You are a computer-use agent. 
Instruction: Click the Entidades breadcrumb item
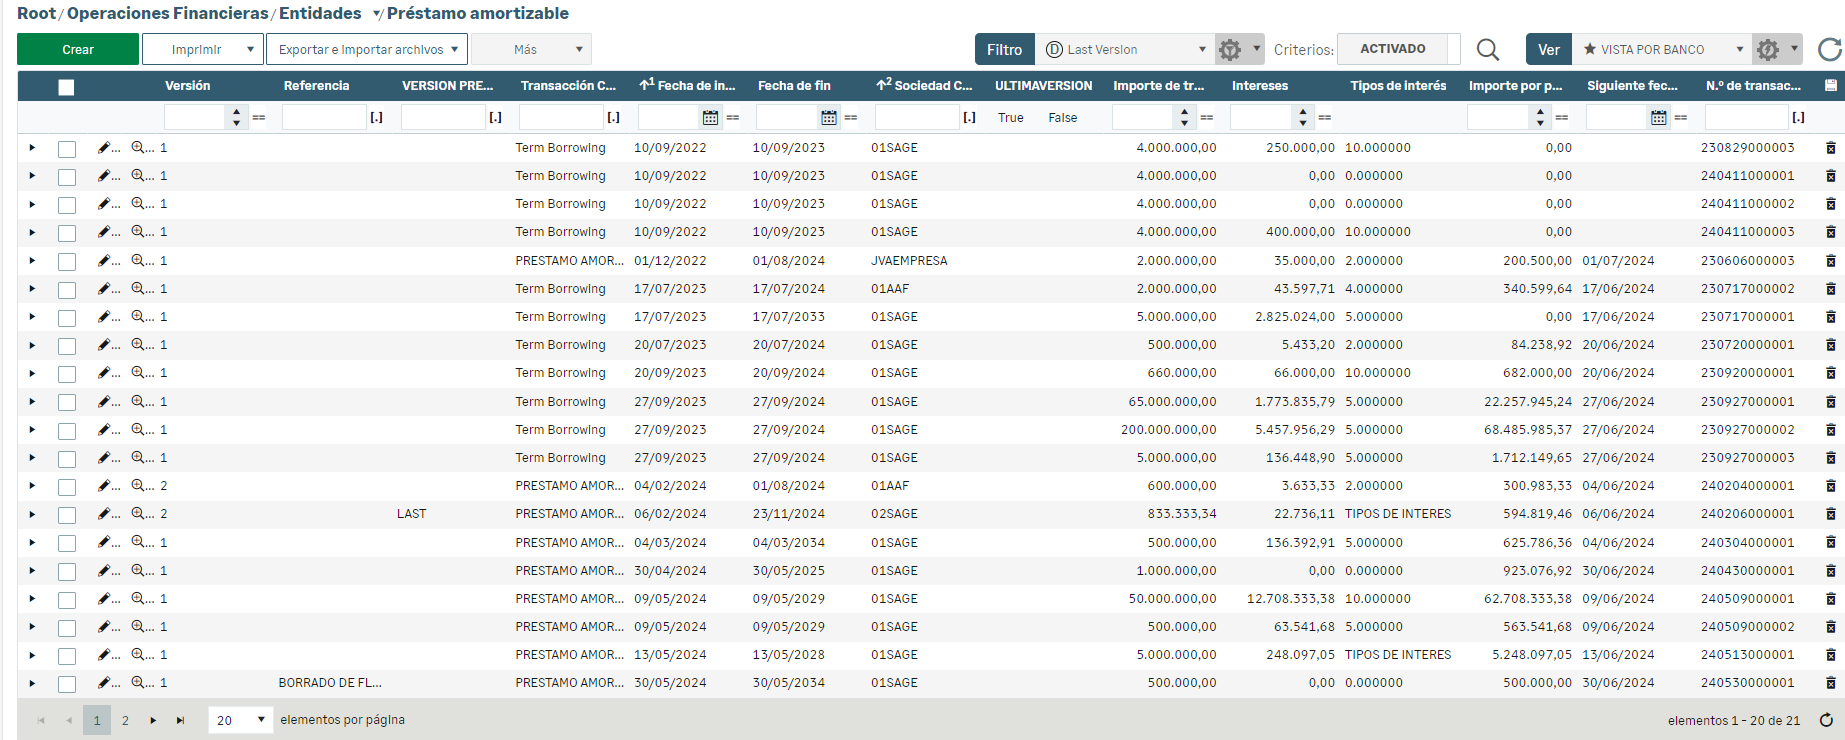click(x=320, y=14)
